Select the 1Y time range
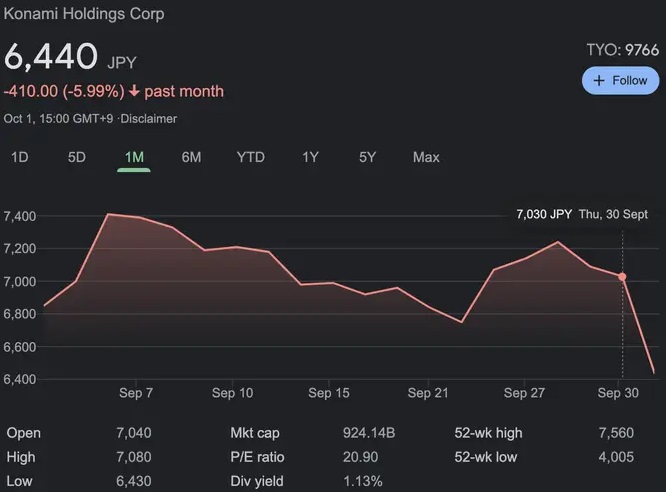Viewport: 666px width, 492px height. (x=310, y=157)
